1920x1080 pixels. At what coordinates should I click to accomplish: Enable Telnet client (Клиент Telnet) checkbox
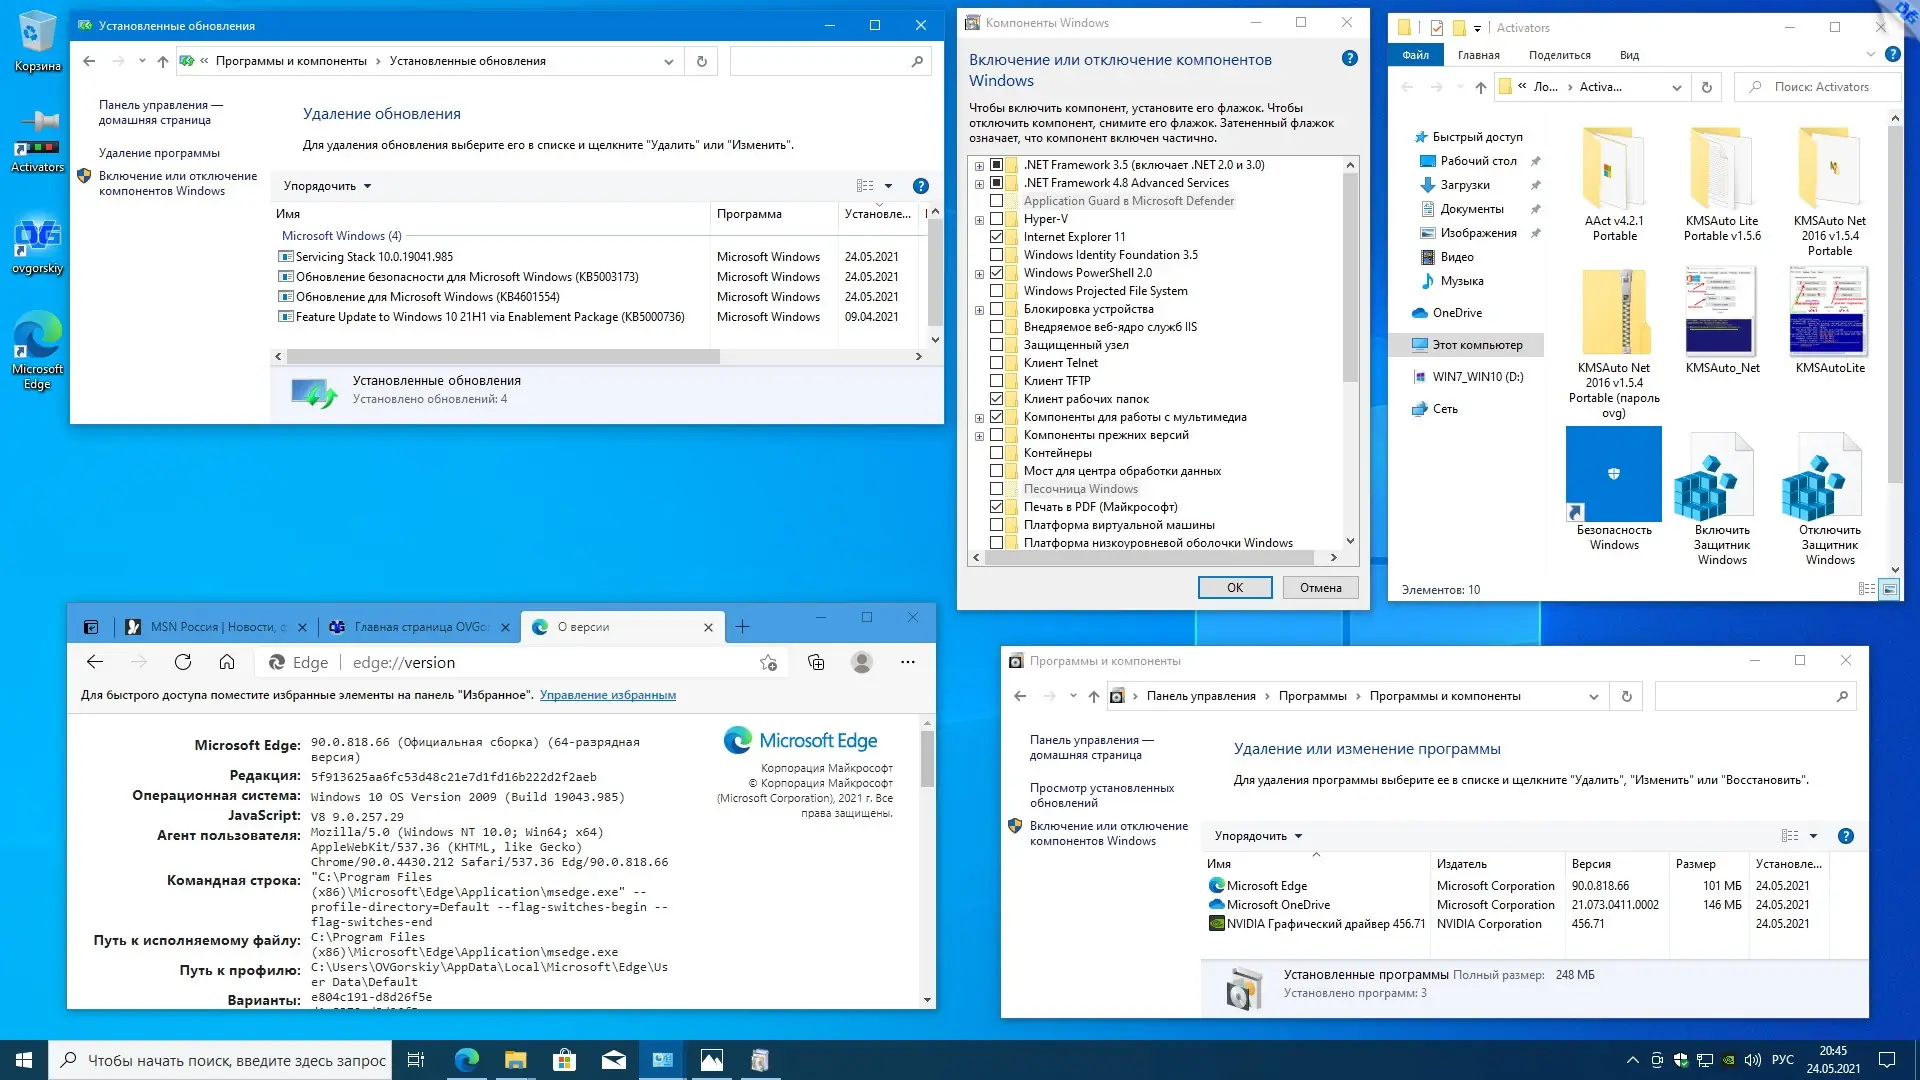(x=996, y=363)
